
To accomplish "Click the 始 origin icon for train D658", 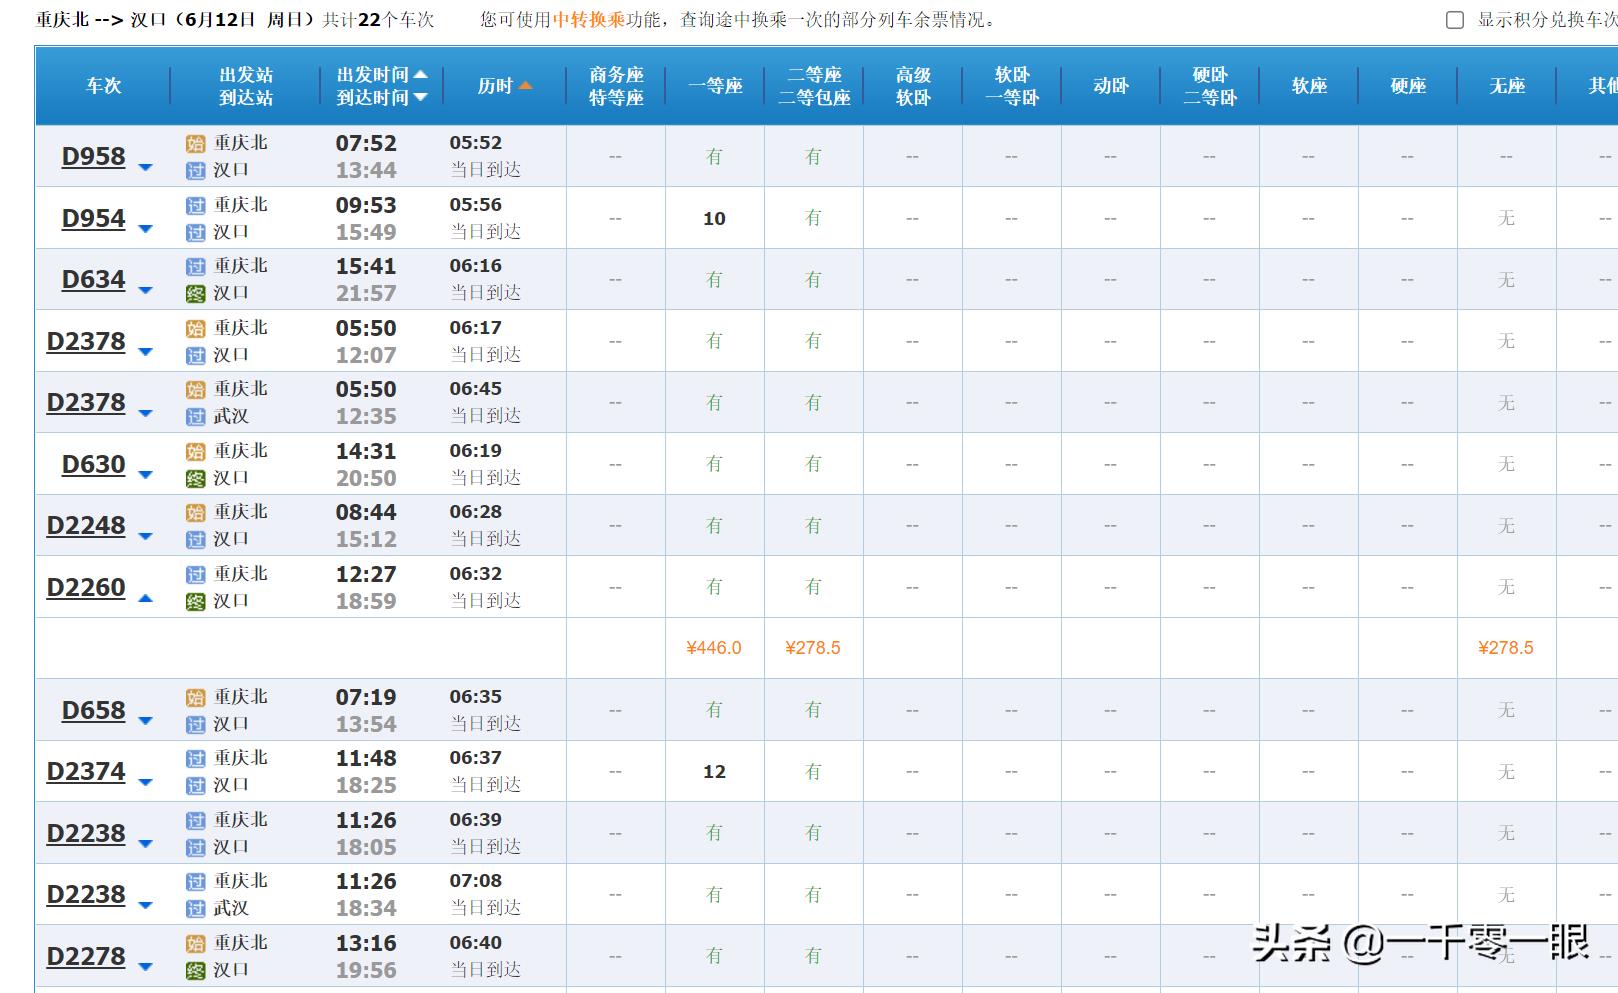I will 195,698.
